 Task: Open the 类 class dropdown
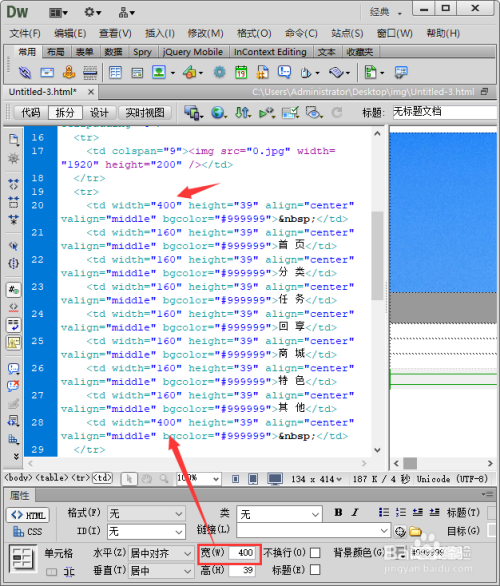(279, 515)
